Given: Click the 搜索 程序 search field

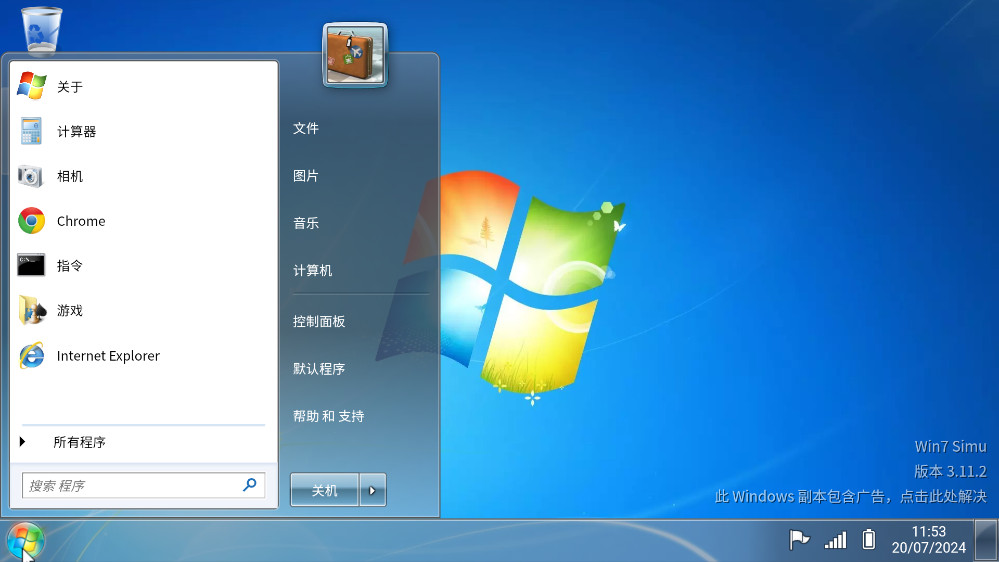Looking at the screenshot, I should pos(132,485).
